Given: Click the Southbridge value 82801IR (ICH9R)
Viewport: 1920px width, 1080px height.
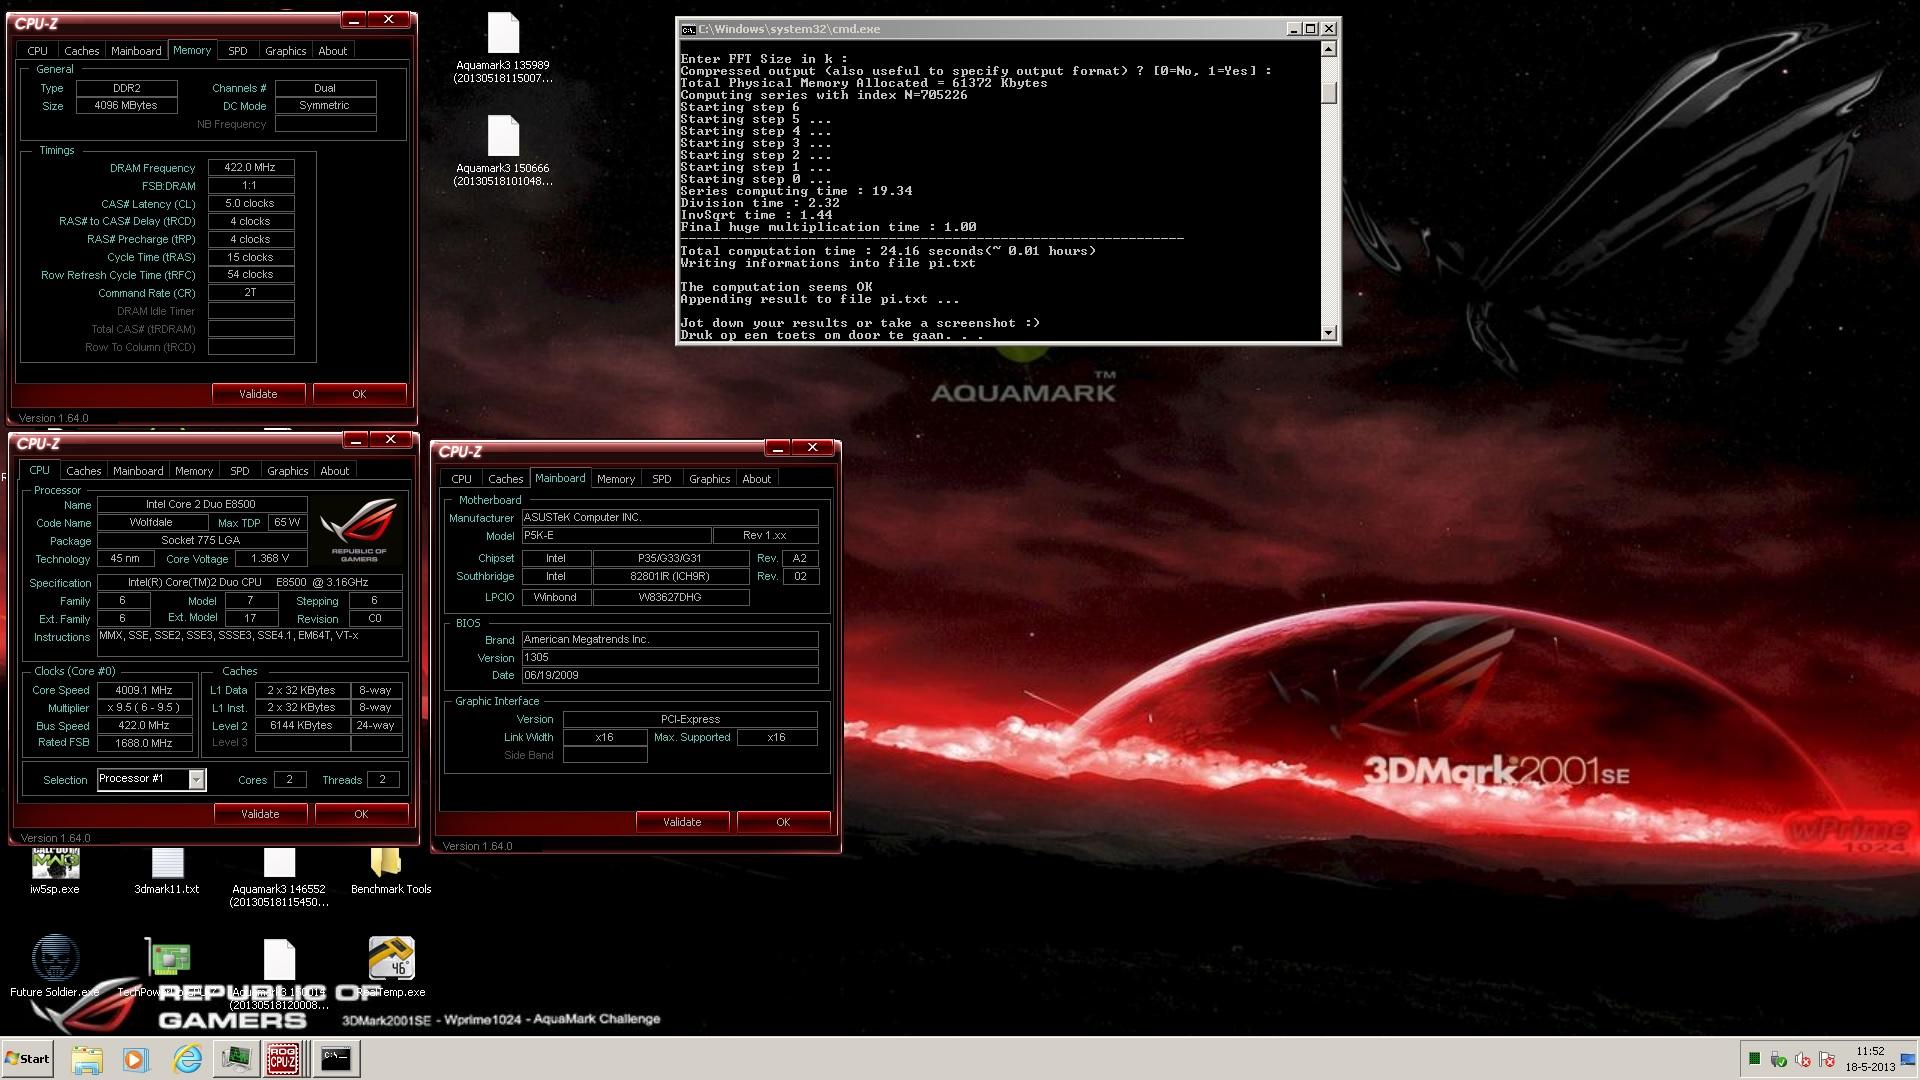Looking at the screenshot, I should (670, 577).
